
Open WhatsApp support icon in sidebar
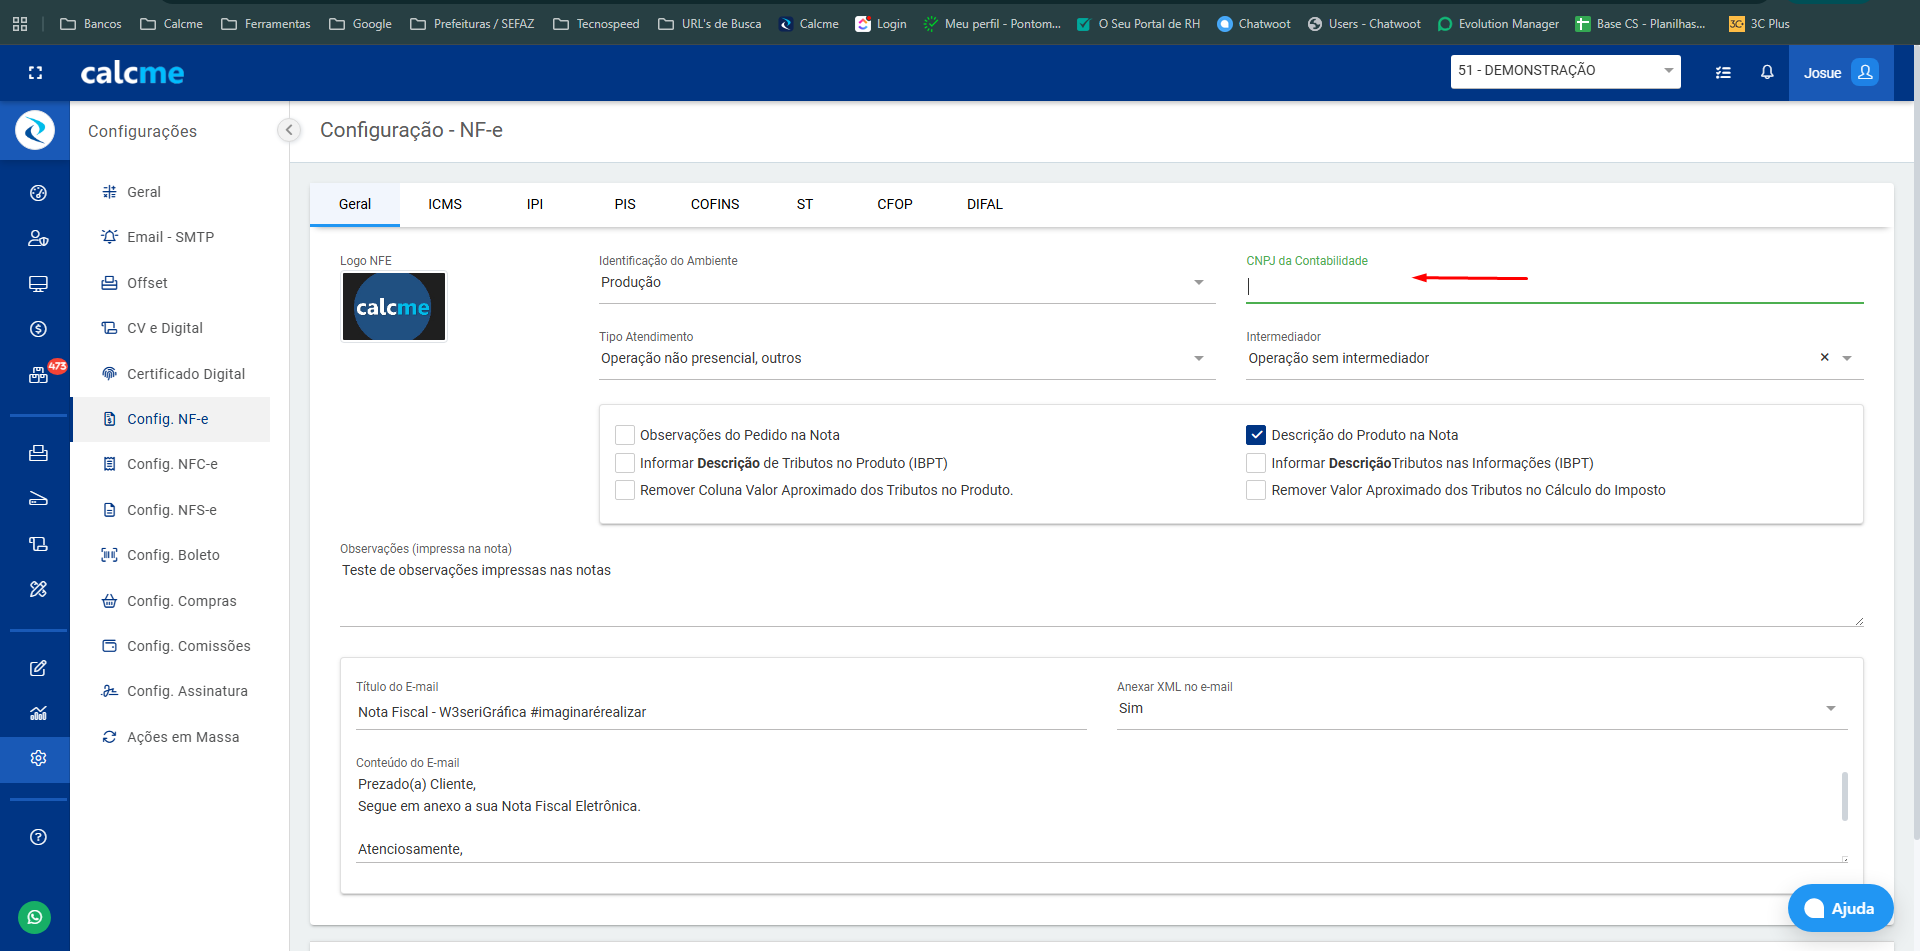pyautogui.click(x=35, y=917)
